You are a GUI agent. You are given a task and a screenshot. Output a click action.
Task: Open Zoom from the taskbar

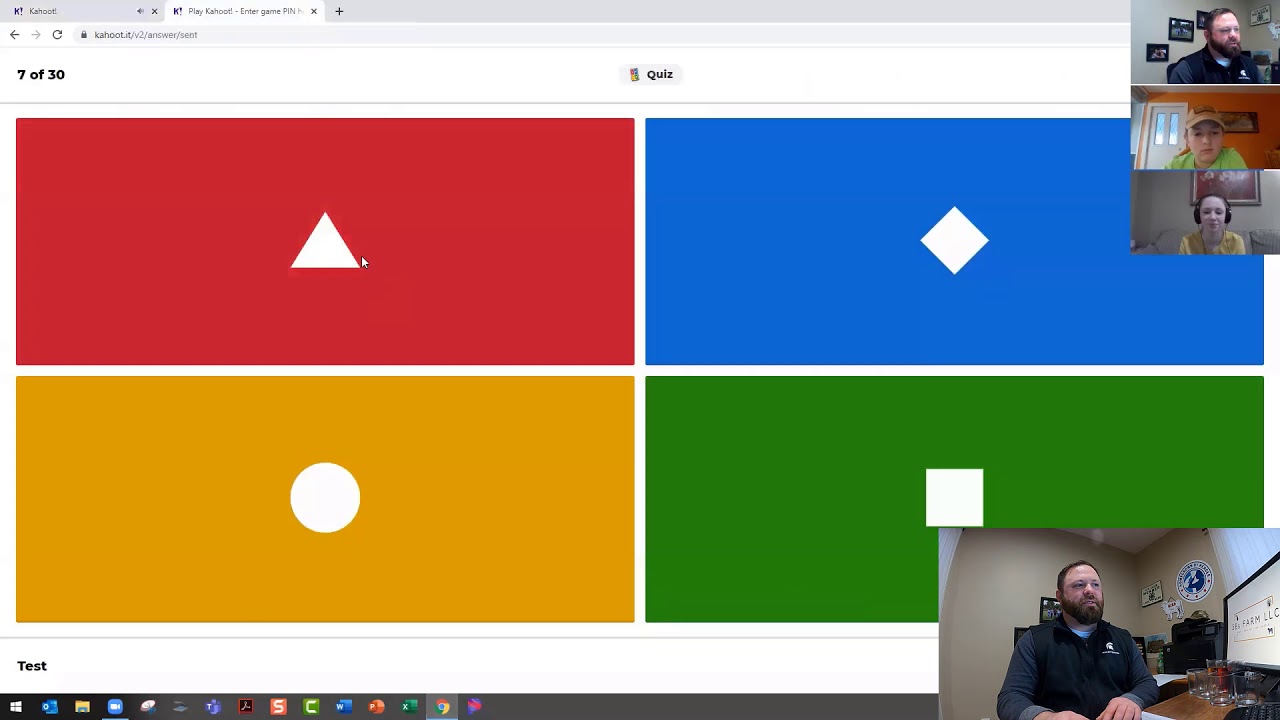[x=115, y=707]
